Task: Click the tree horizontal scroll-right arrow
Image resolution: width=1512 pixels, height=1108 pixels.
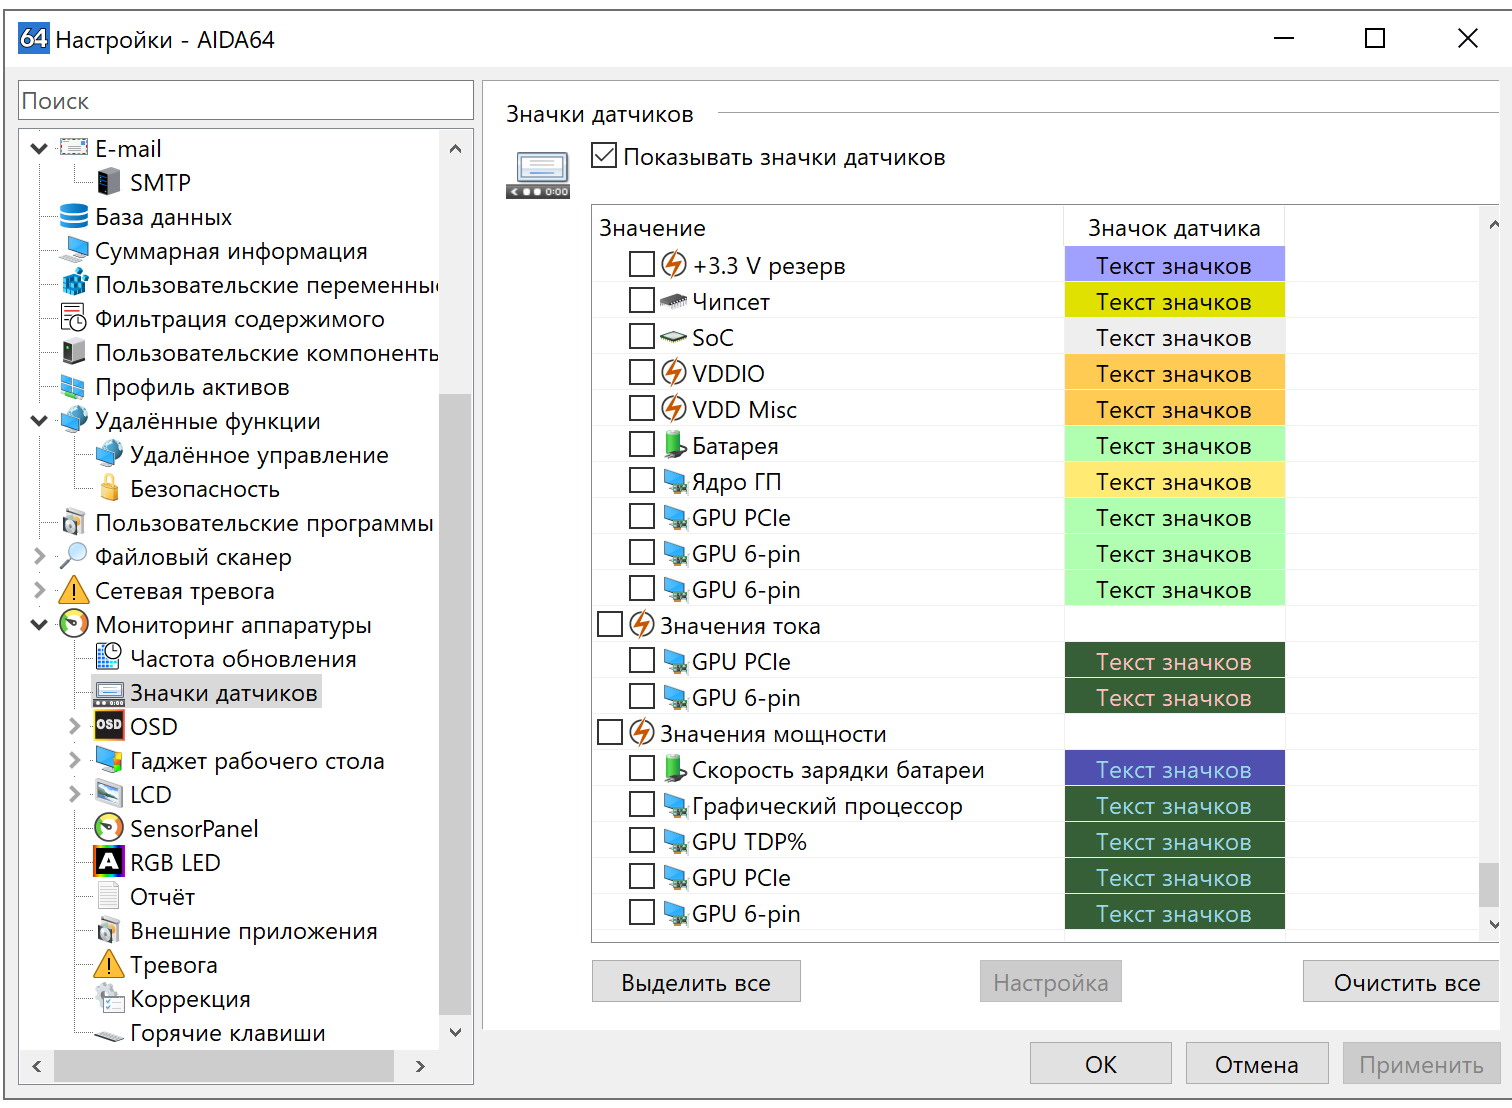Action: coord(420,1066)
